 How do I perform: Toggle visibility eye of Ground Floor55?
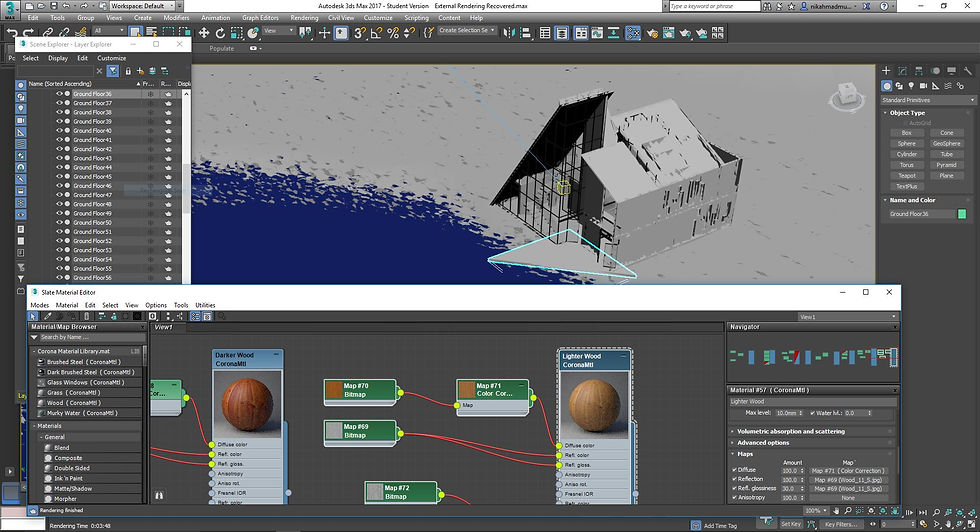point(60,268)
